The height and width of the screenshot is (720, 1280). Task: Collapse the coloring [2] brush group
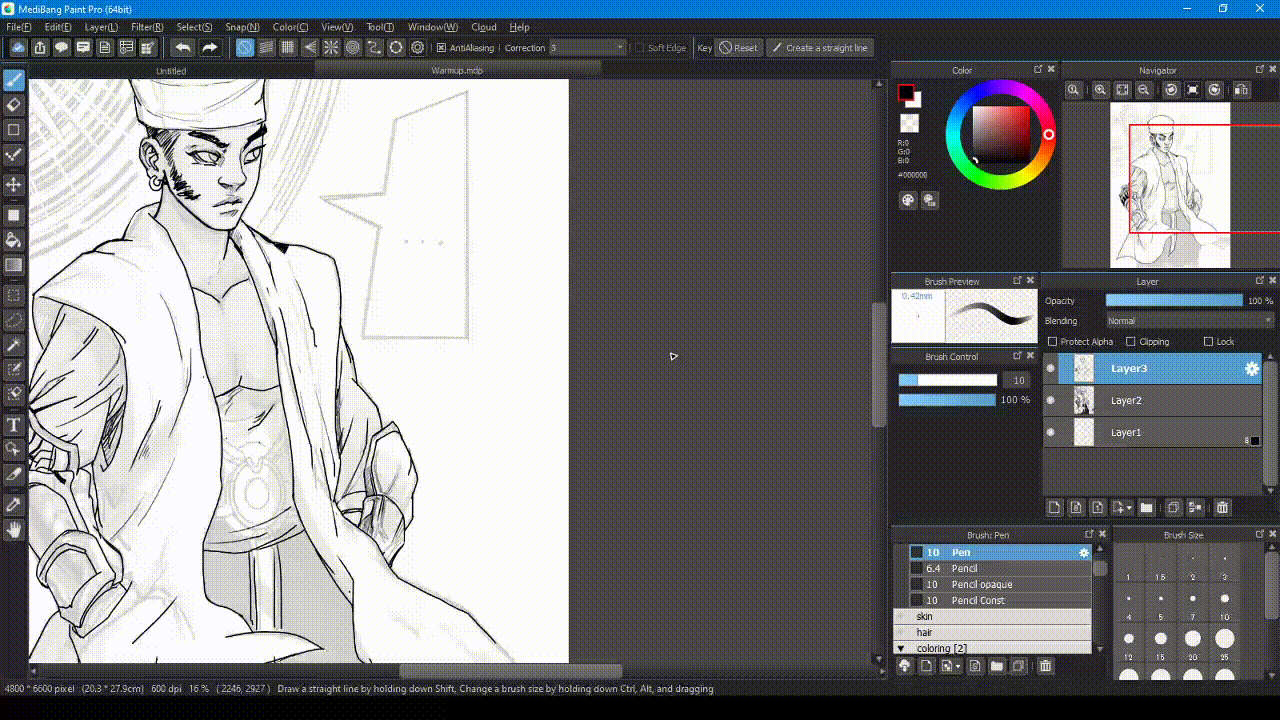(901, 648)
